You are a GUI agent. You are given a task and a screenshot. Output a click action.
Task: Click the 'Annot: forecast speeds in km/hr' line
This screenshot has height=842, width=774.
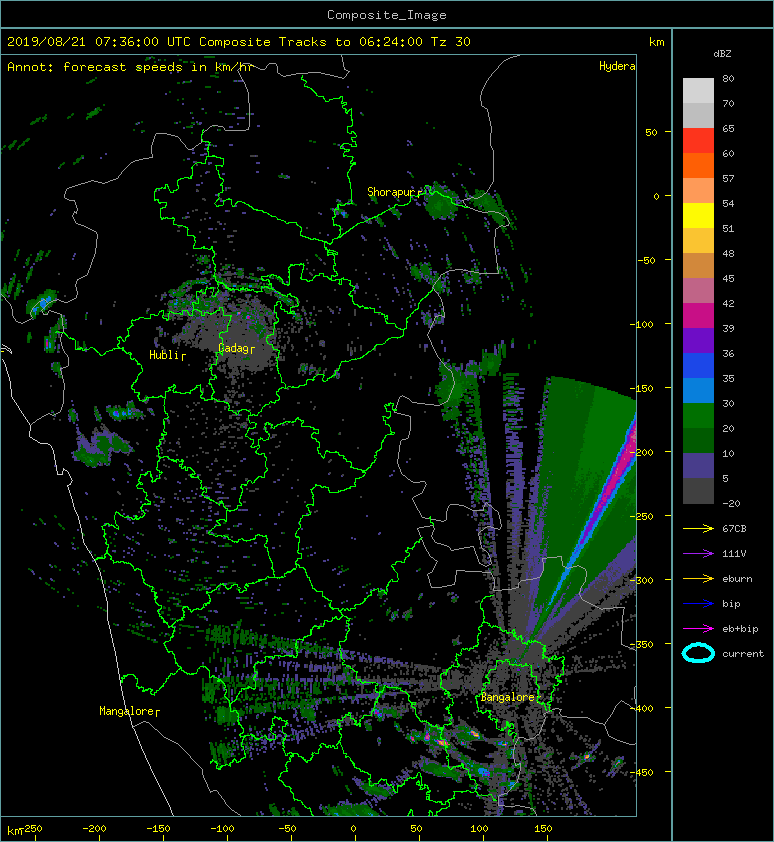tap(130, 67)
